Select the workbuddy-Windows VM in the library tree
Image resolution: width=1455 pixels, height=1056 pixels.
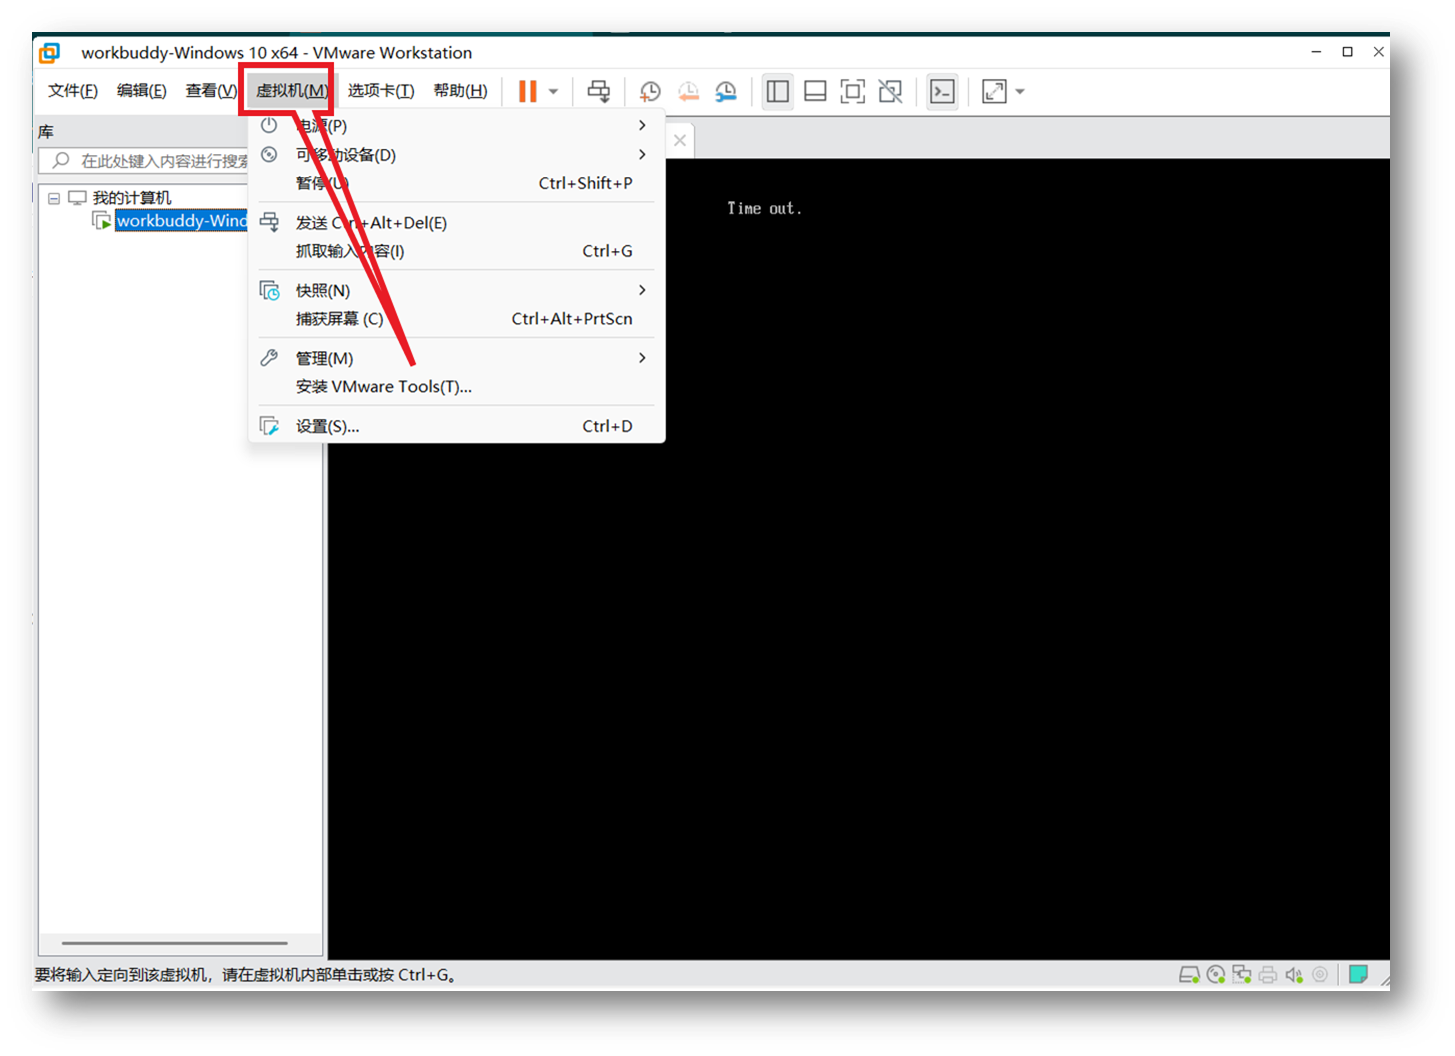181,221
